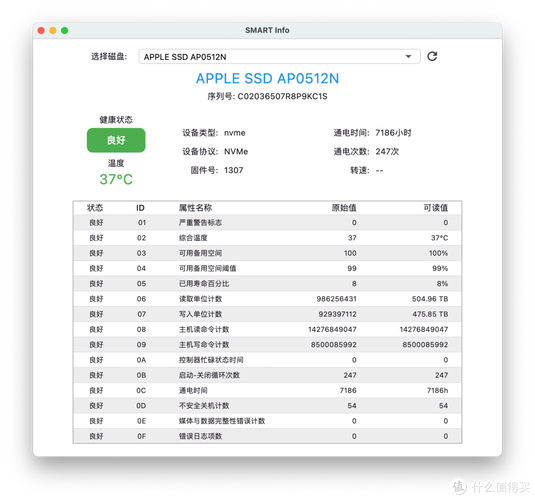The width and height of the screenshot is (535, 500).
Task: Select the 读取单位计数 attribute row
Action: [268, 299]
